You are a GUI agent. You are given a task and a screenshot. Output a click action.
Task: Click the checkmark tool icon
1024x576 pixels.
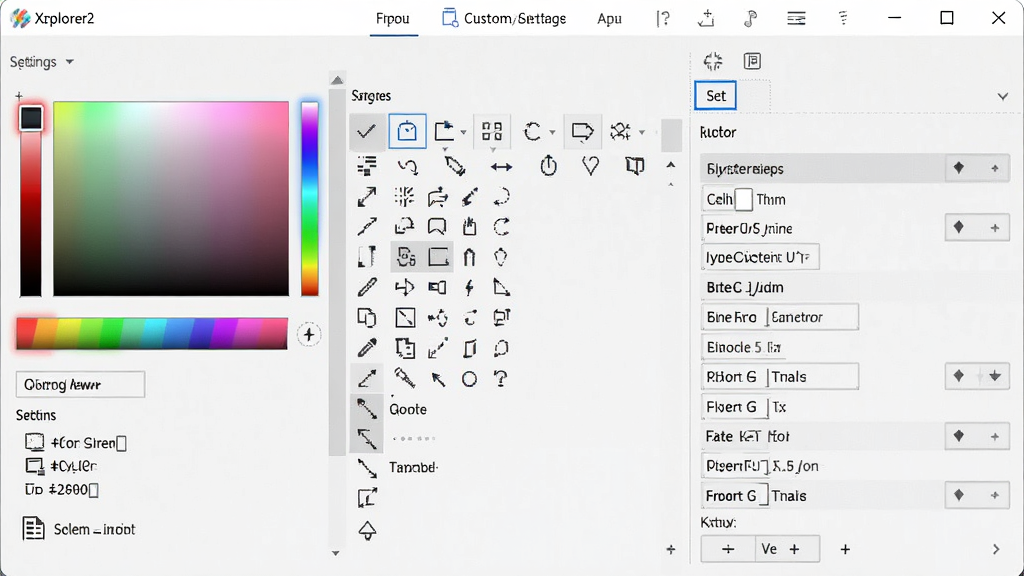(366, 131)
